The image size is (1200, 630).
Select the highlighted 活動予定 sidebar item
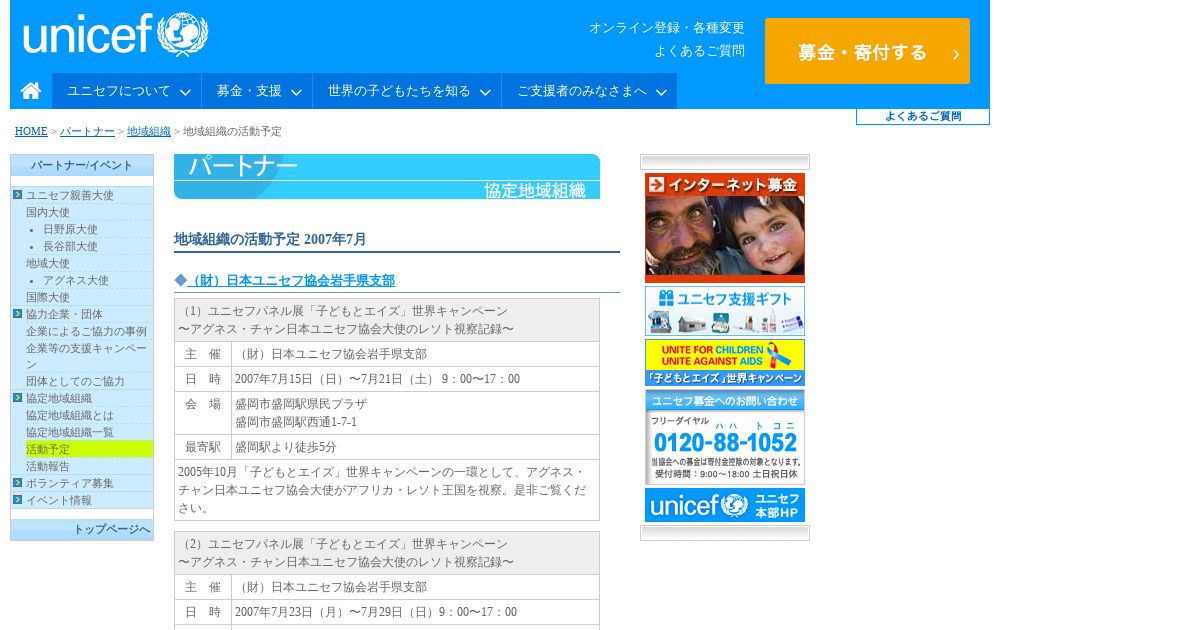89,449
